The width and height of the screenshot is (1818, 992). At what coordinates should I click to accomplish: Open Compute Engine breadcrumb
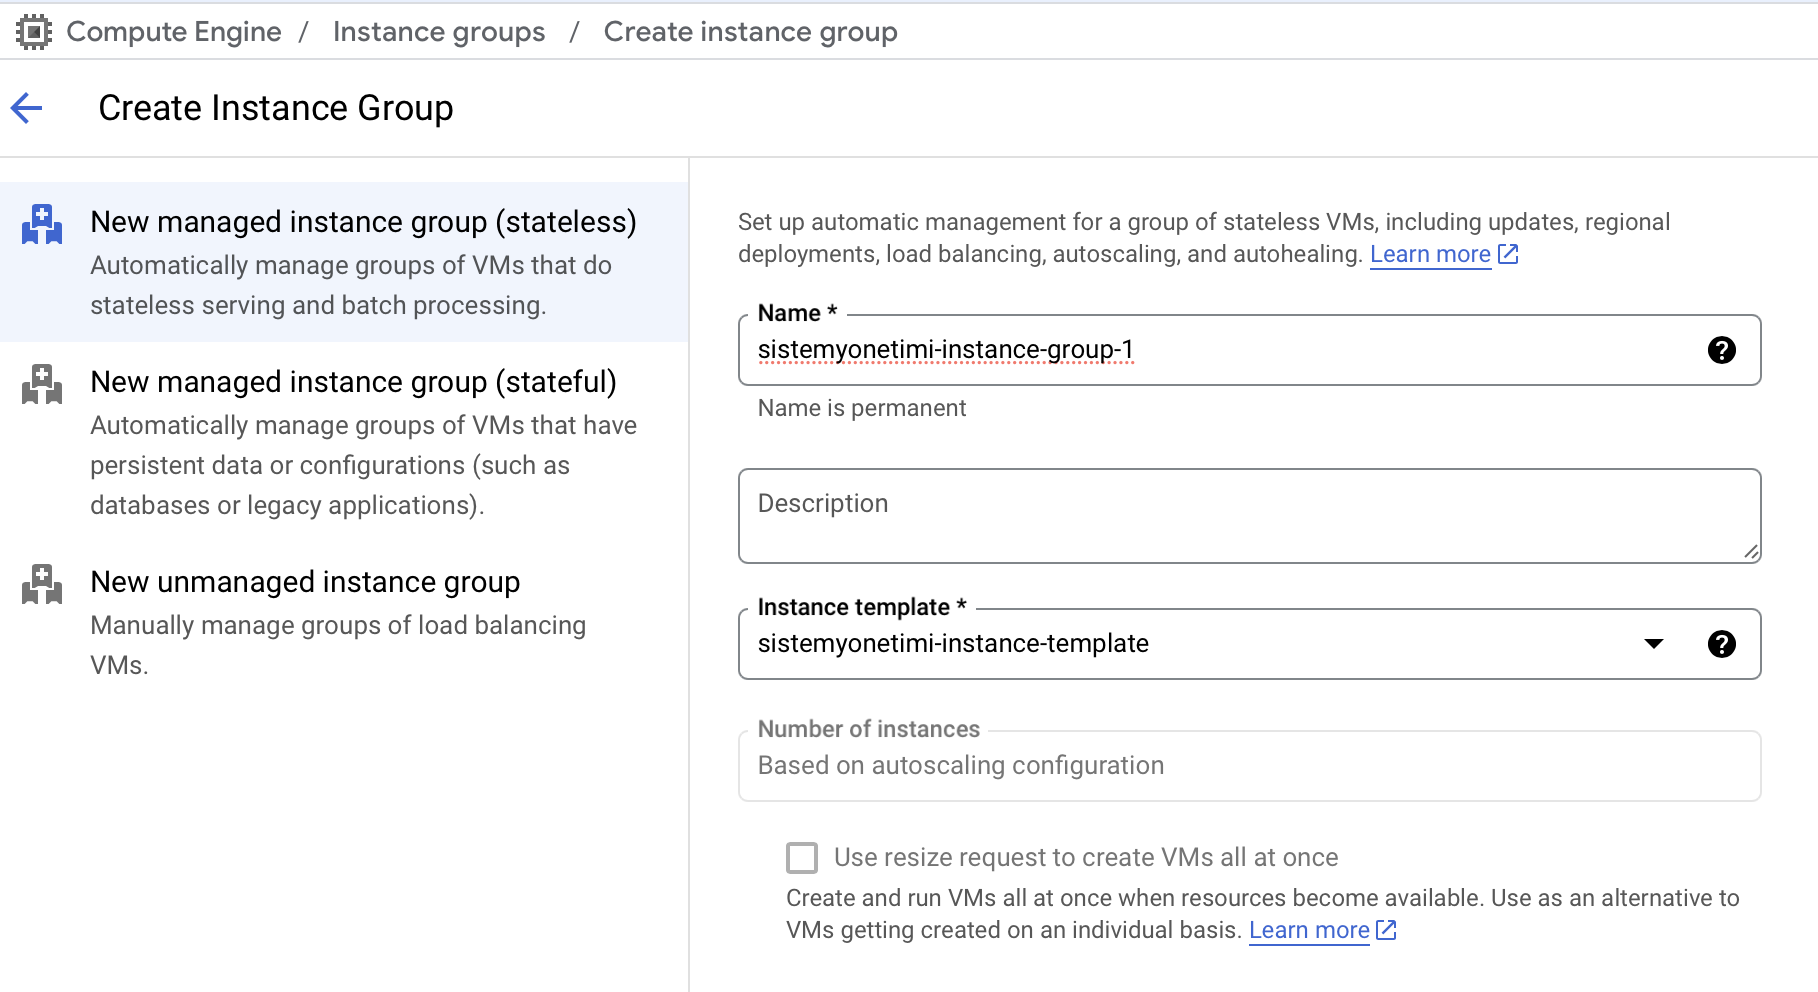(174, 32)
